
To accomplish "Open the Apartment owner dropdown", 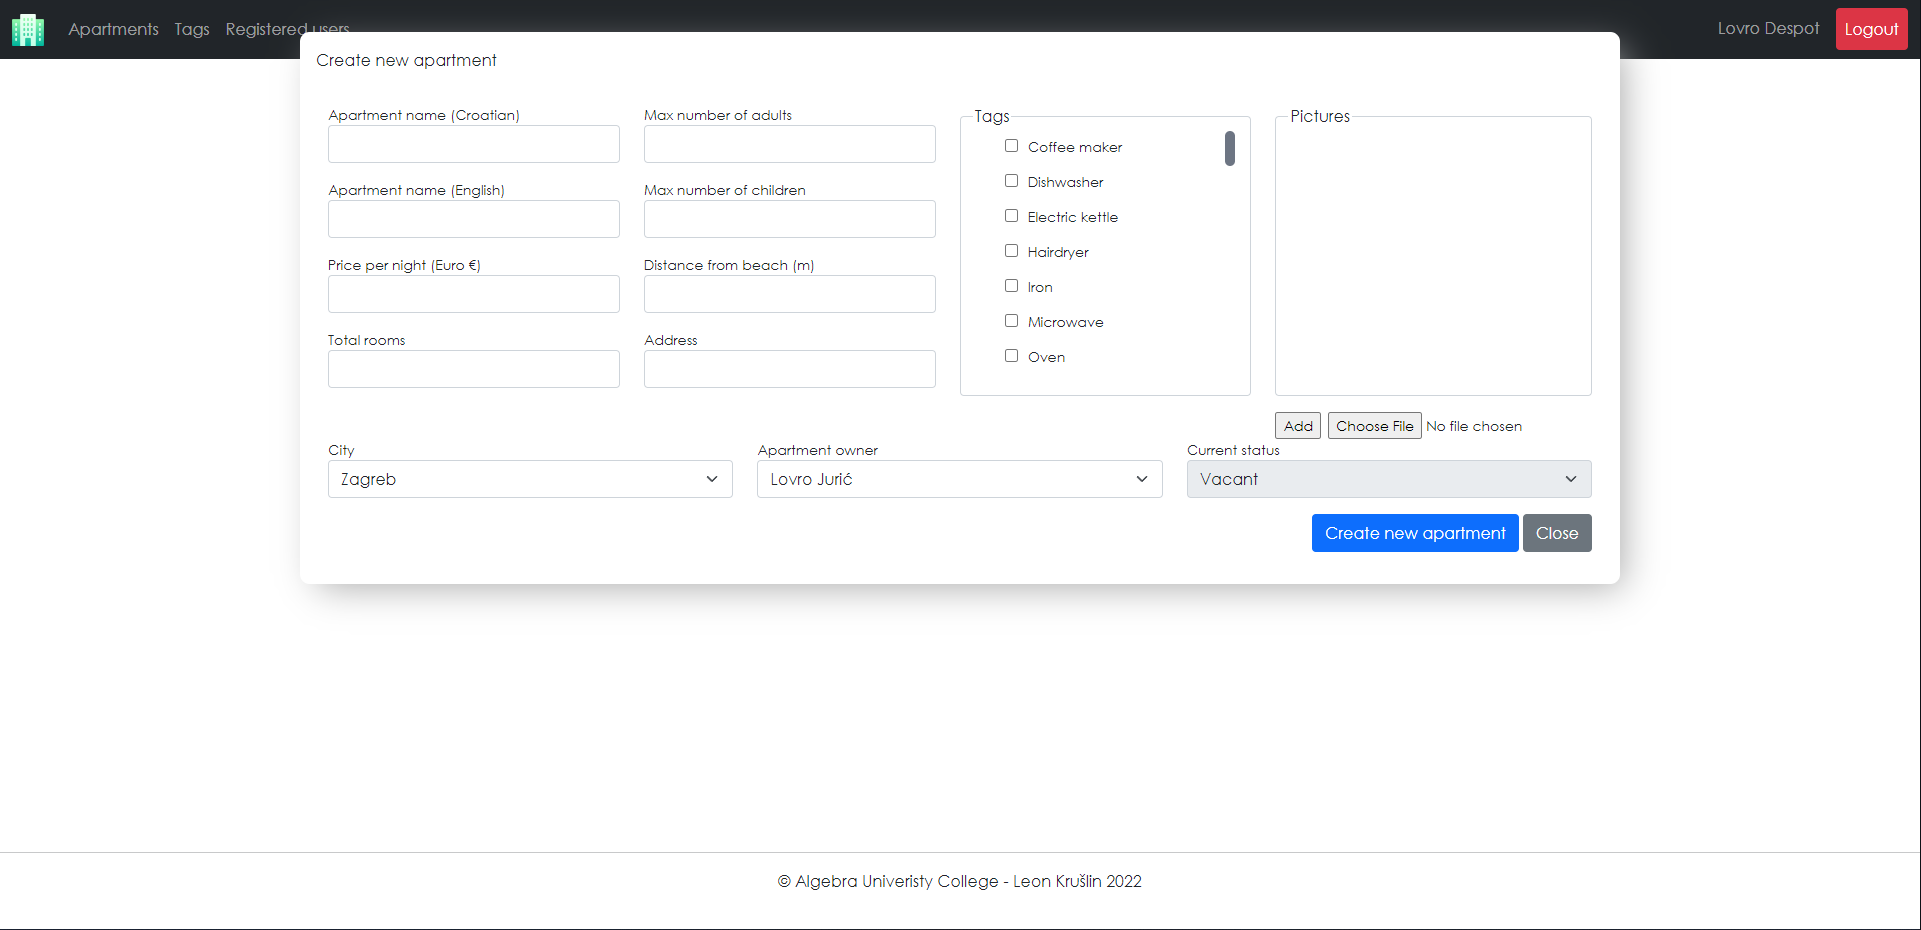I will tap(958, 479).
